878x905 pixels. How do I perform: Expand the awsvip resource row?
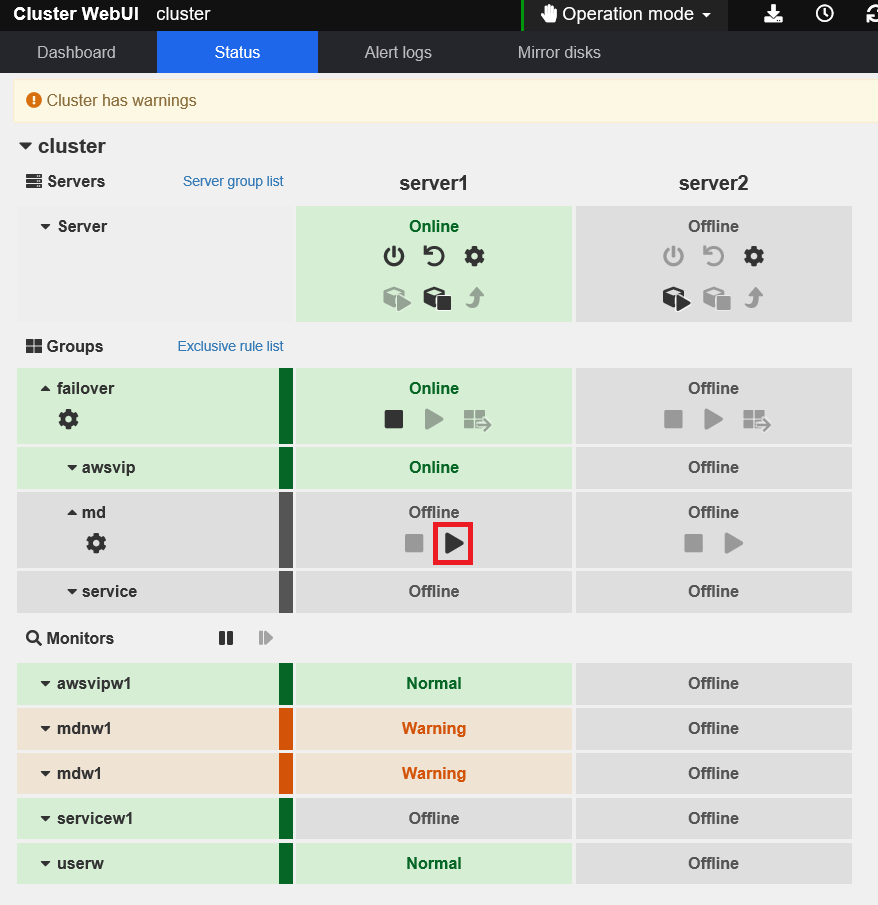(x=72, y=468)
